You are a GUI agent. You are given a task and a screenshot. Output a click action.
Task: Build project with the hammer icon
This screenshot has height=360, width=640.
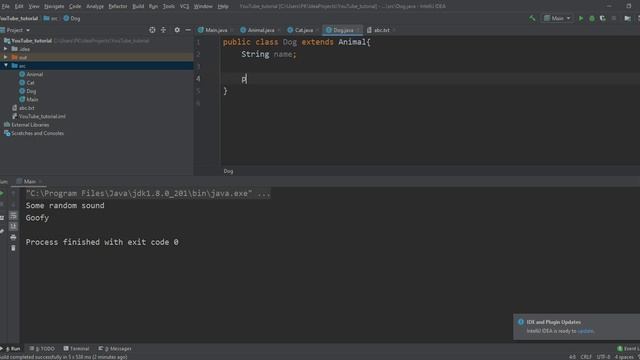[531, 18]
